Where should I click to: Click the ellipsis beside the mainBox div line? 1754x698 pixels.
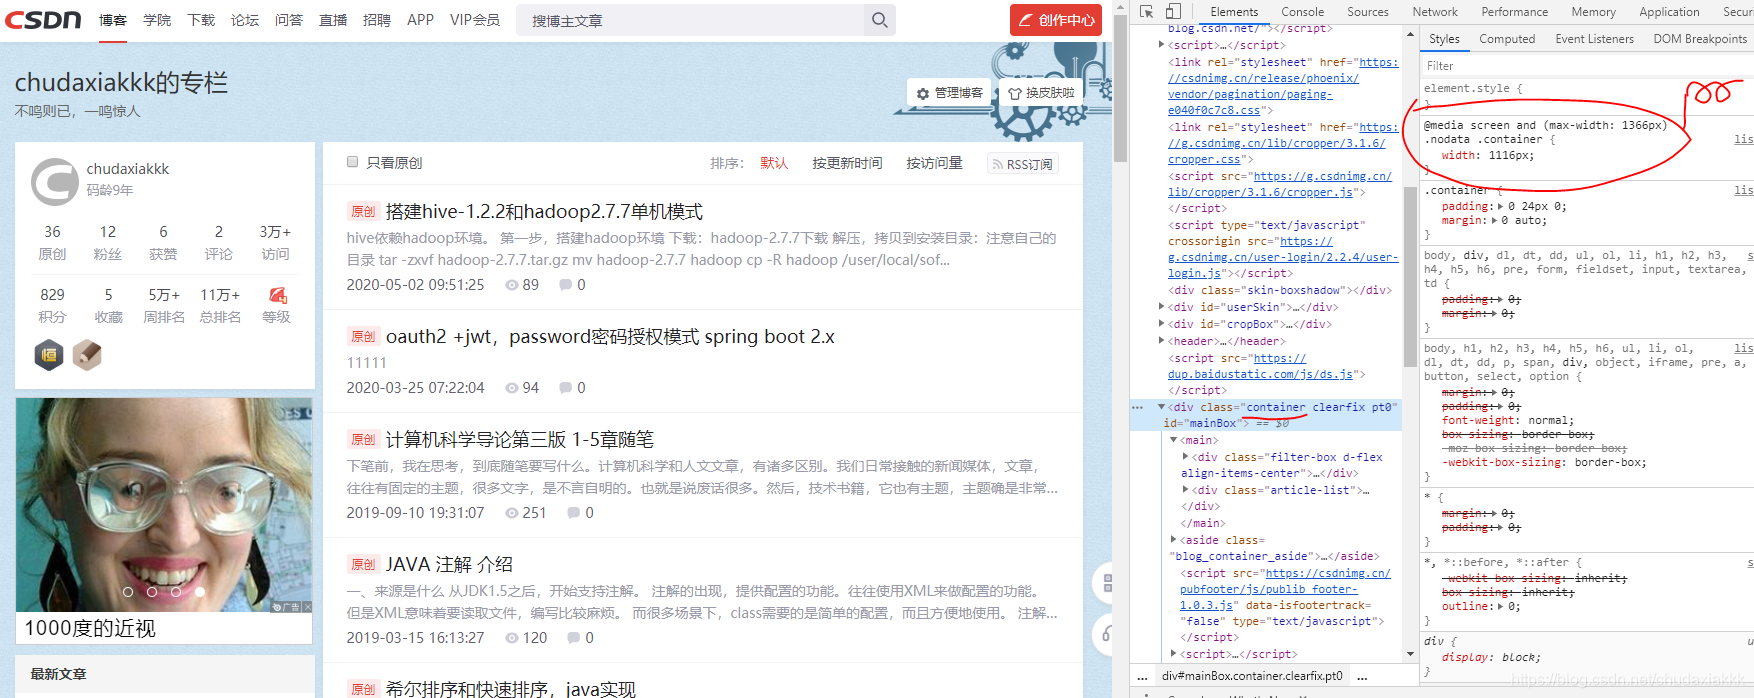tap(1137, 407)
